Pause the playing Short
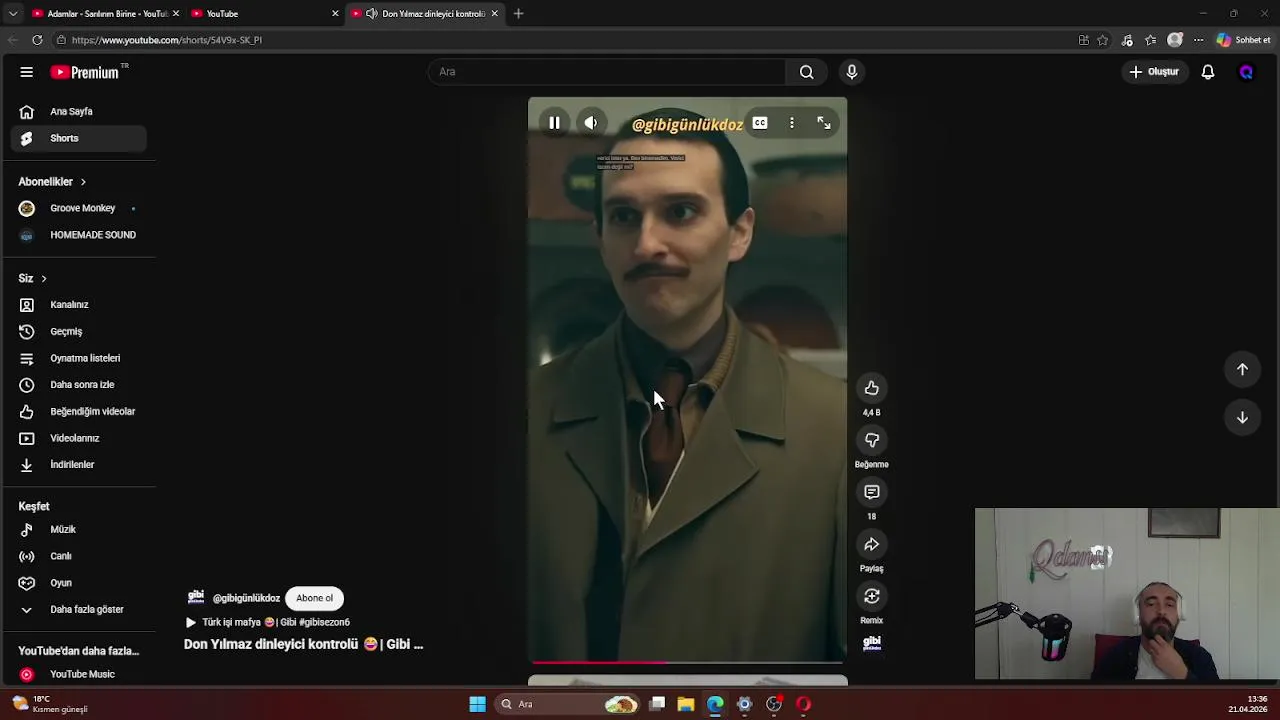The height and width of the screenshot is (720, 1280). click(x=554, y=123)
